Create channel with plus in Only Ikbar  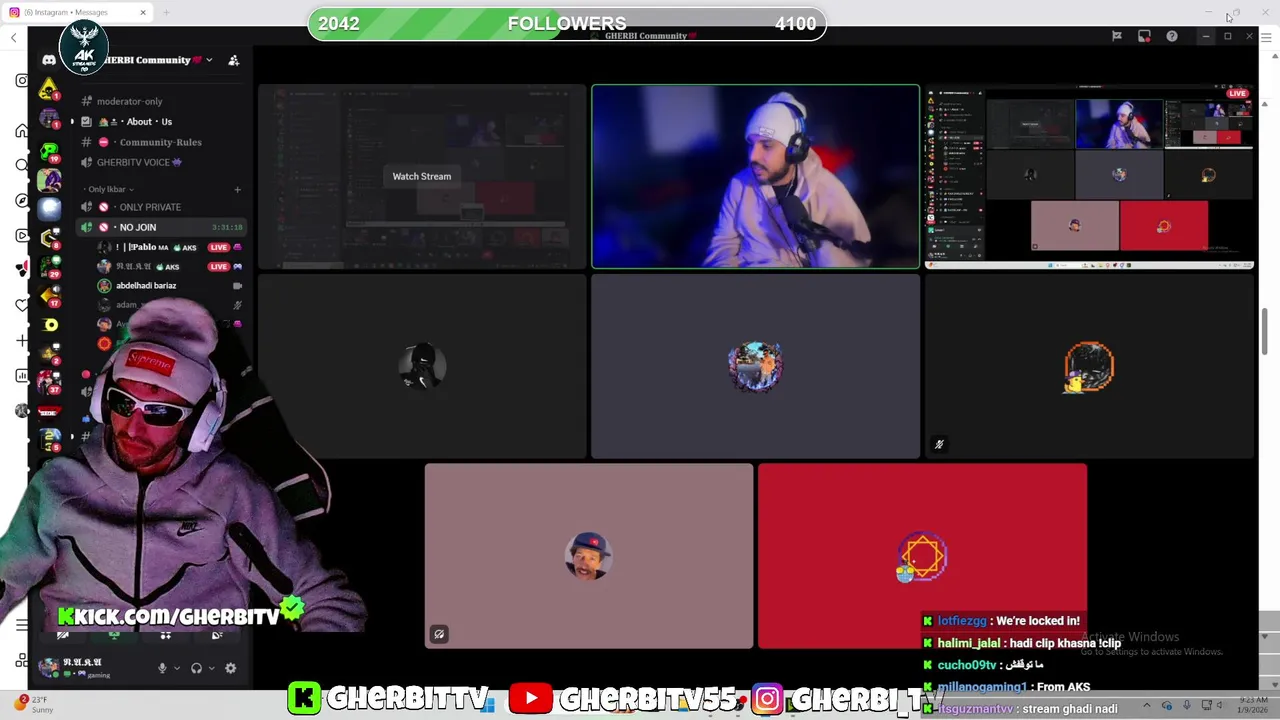point(237,189)
